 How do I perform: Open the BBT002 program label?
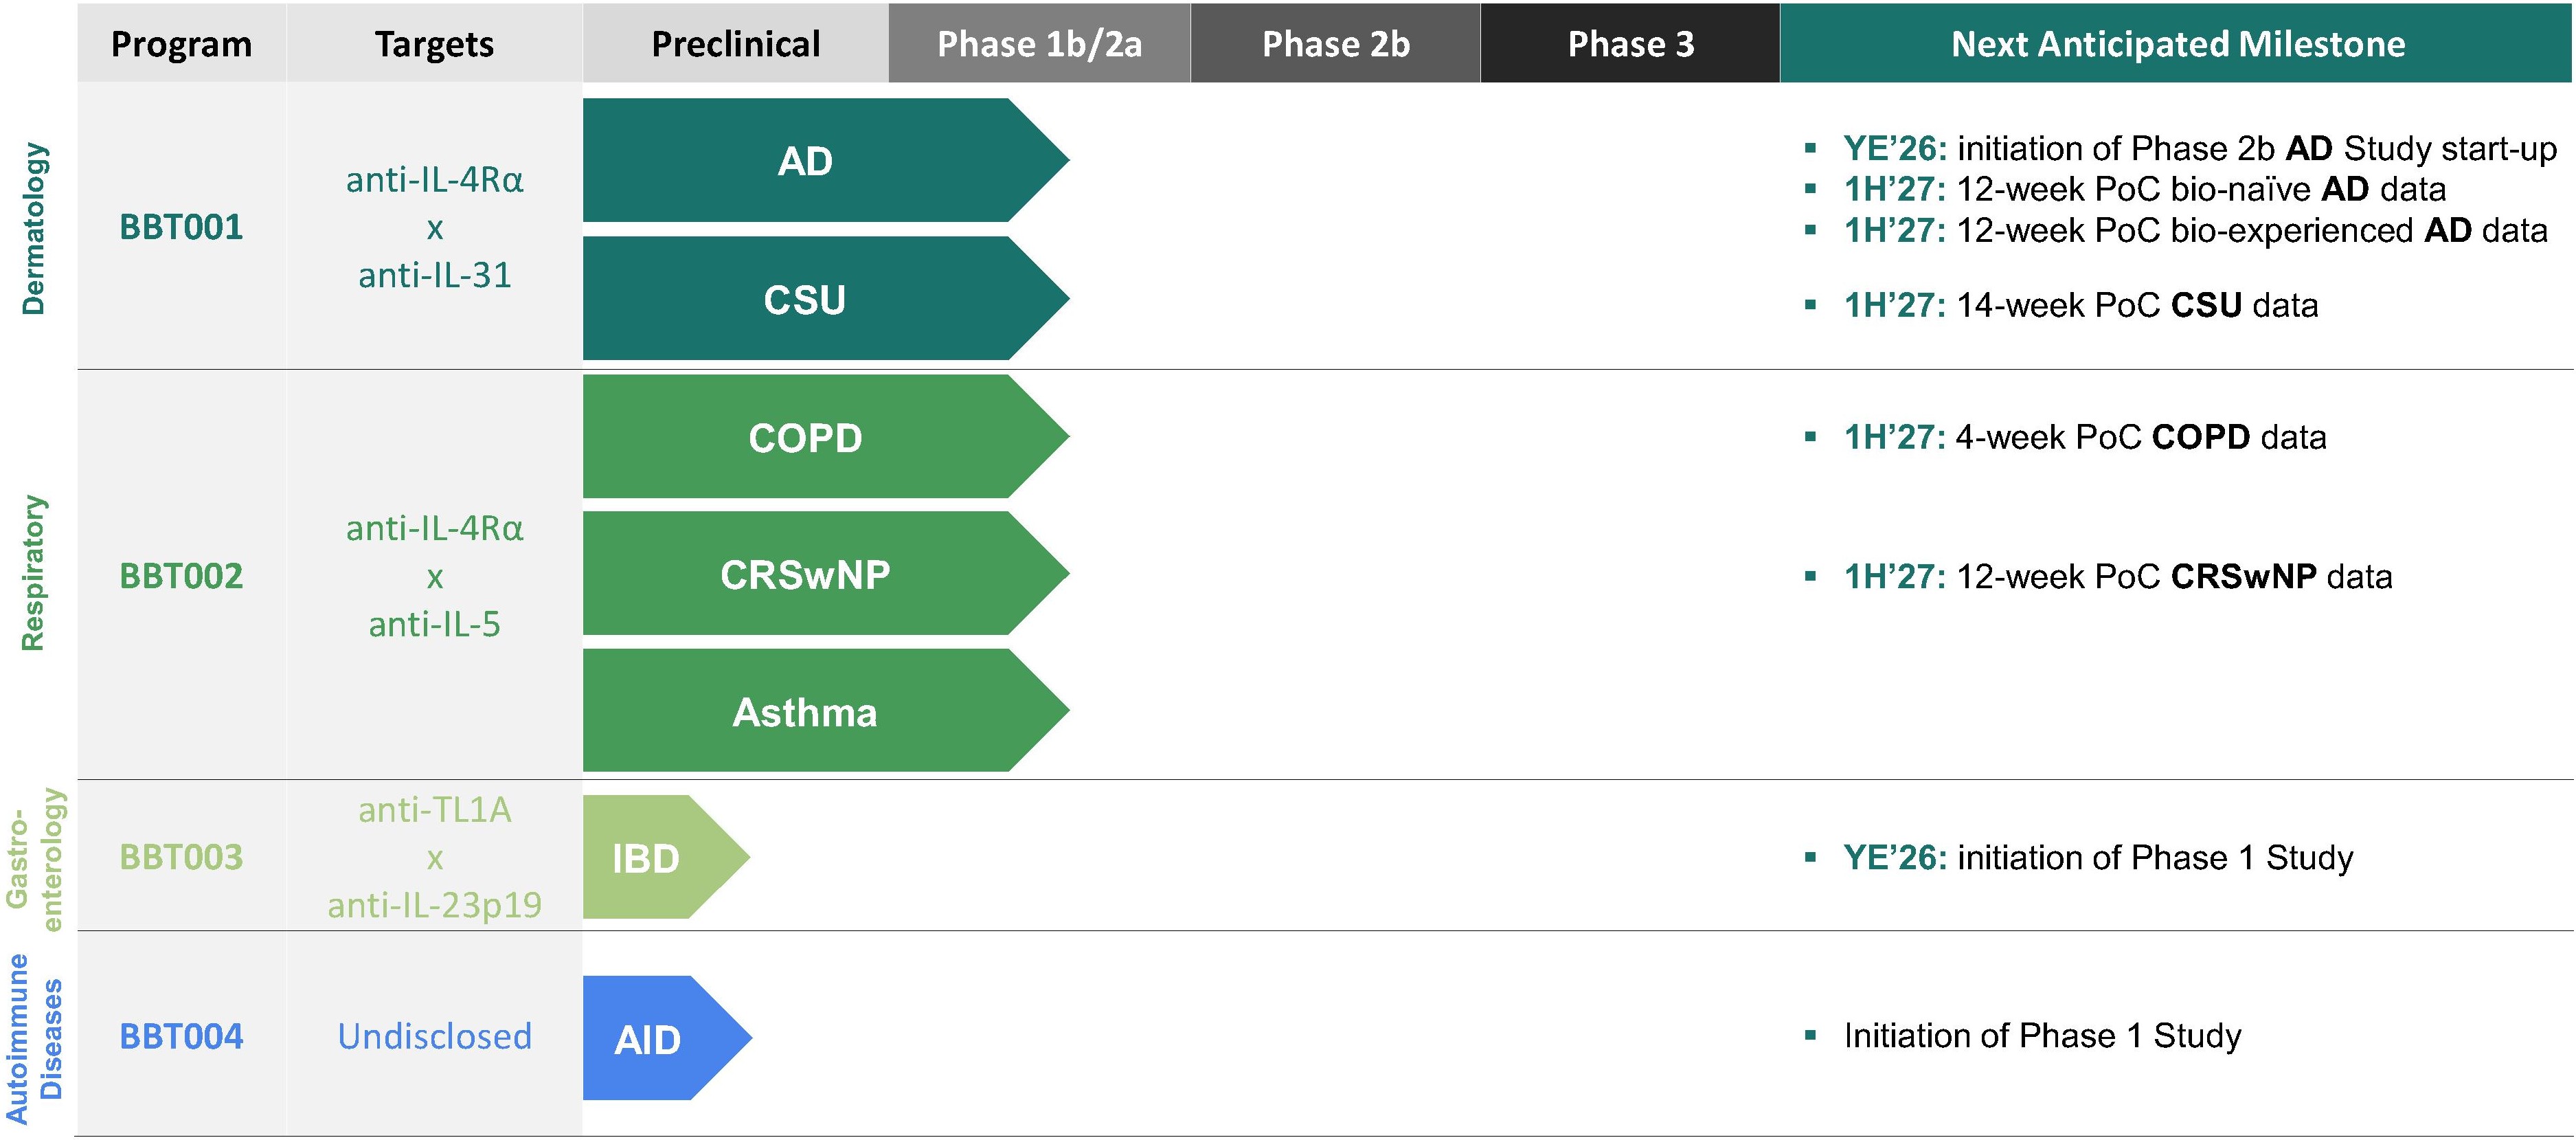click(181, 576)
